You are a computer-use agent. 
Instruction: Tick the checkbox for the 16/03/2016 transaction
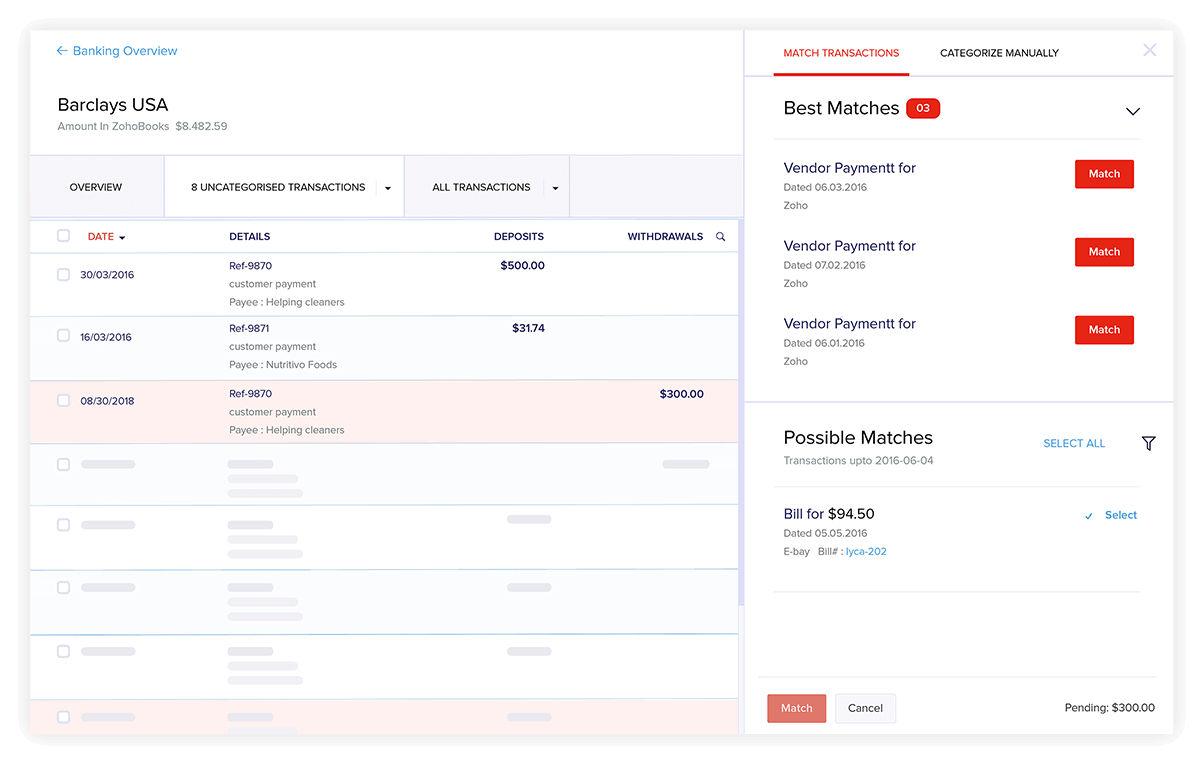tap(64, 337)
